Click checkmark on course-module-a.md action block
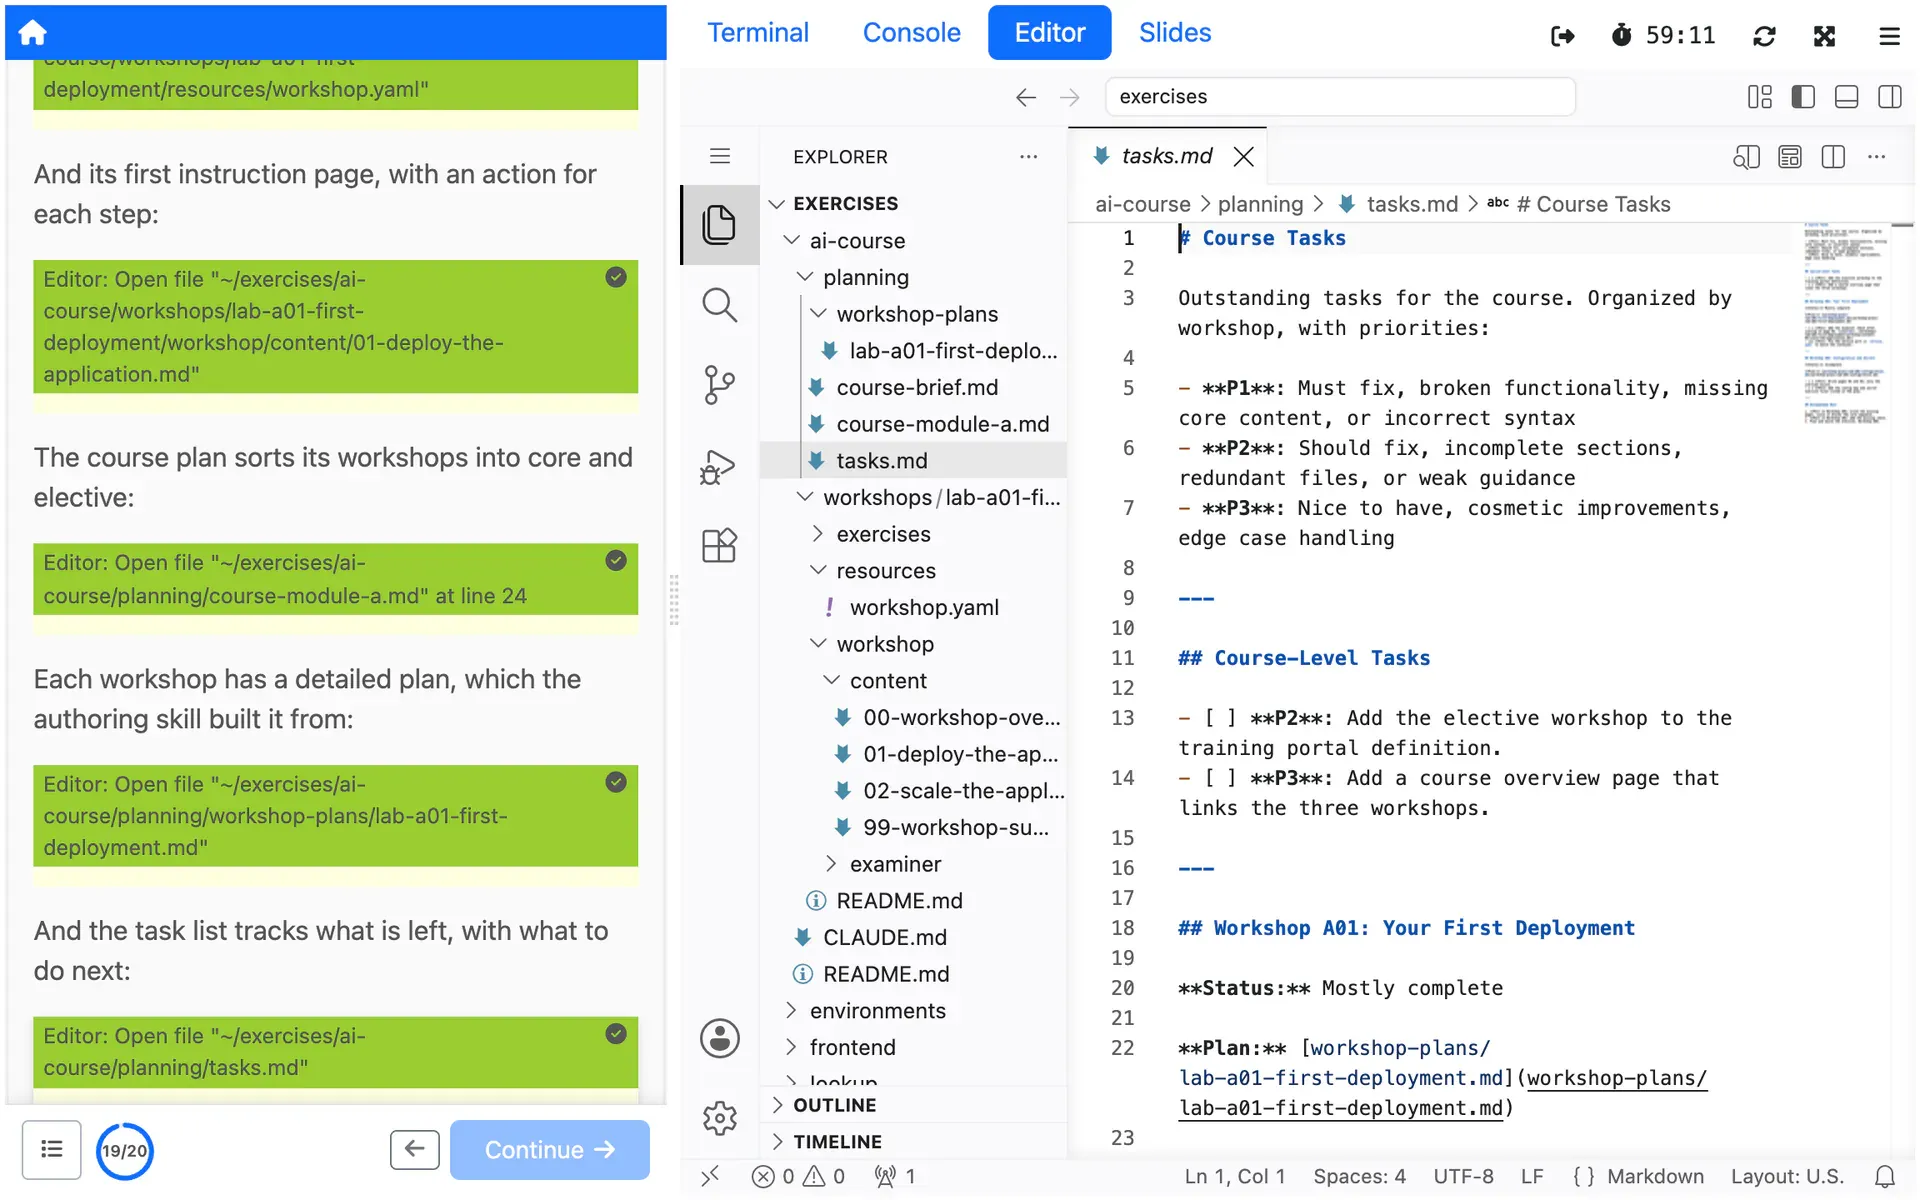The image size is (1920, 1200). [x=616, y=560]
